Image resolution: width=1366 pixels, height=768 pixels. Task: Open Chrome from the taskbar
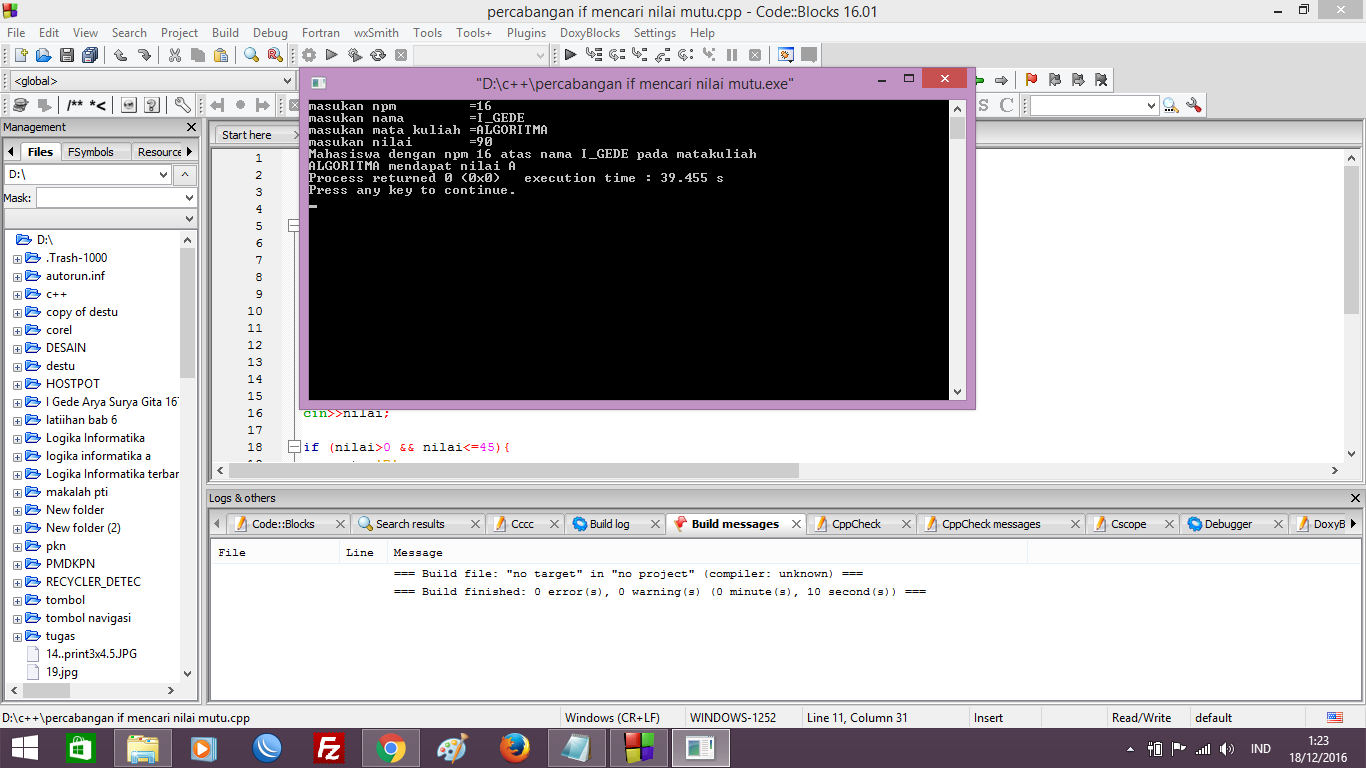pyautogui.click(x=391, y=748)
